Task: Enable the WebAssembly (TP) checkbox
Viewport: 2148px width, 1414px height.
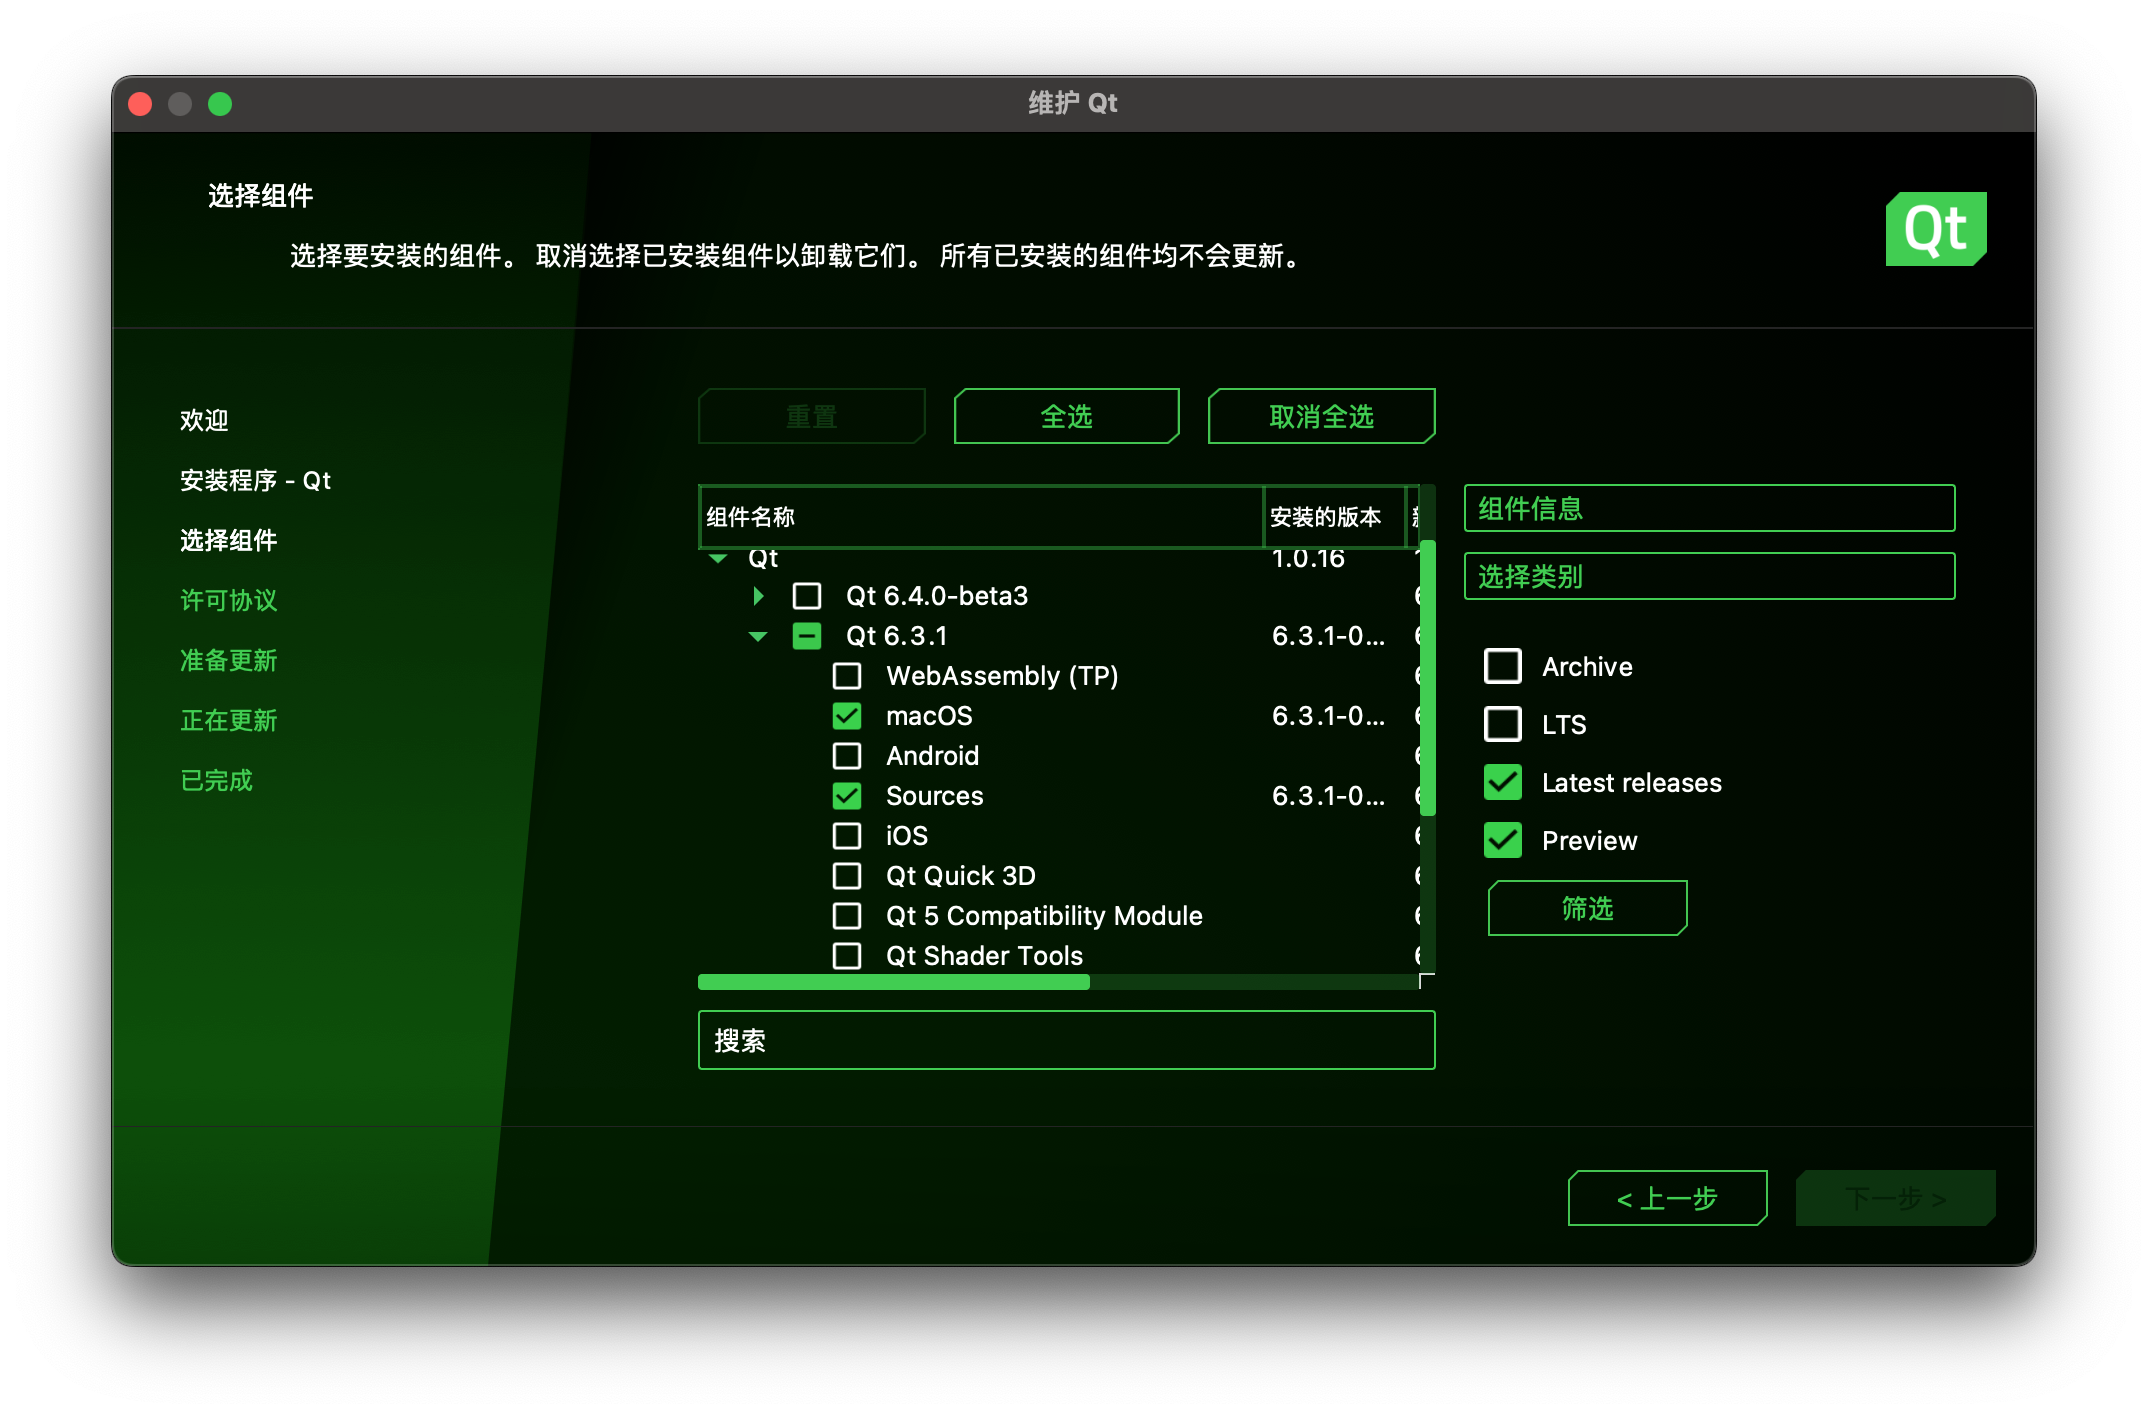Action: click(x=847, y=676)
